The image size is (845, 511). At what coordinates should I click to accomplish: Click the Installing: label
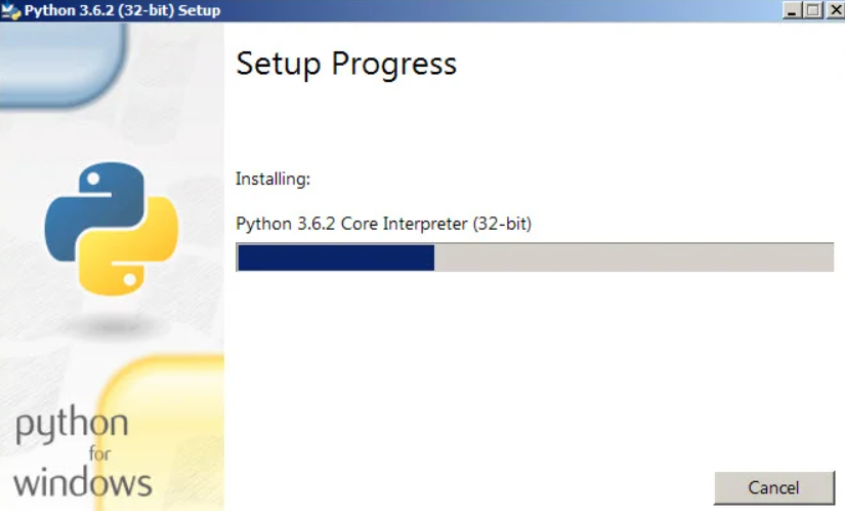(273, 179)
